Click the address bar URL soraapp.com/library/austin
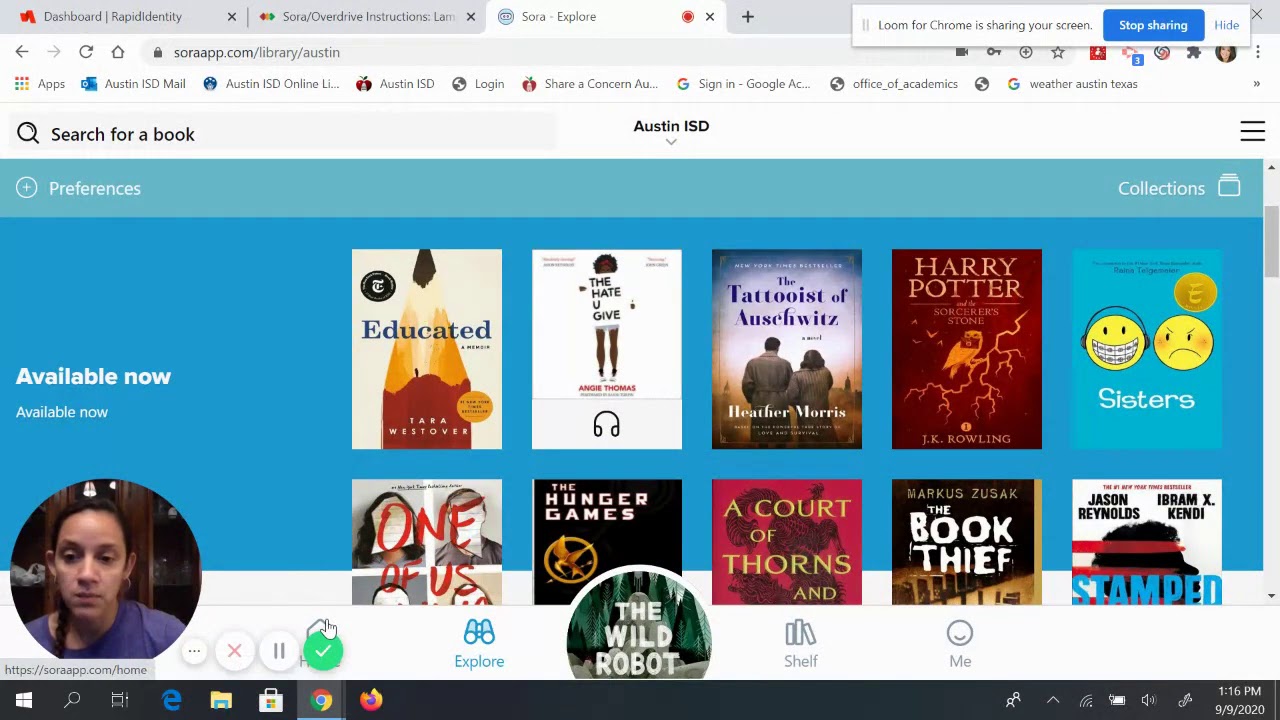Viewport: 1280px width, 720px height. pos(257,52)
